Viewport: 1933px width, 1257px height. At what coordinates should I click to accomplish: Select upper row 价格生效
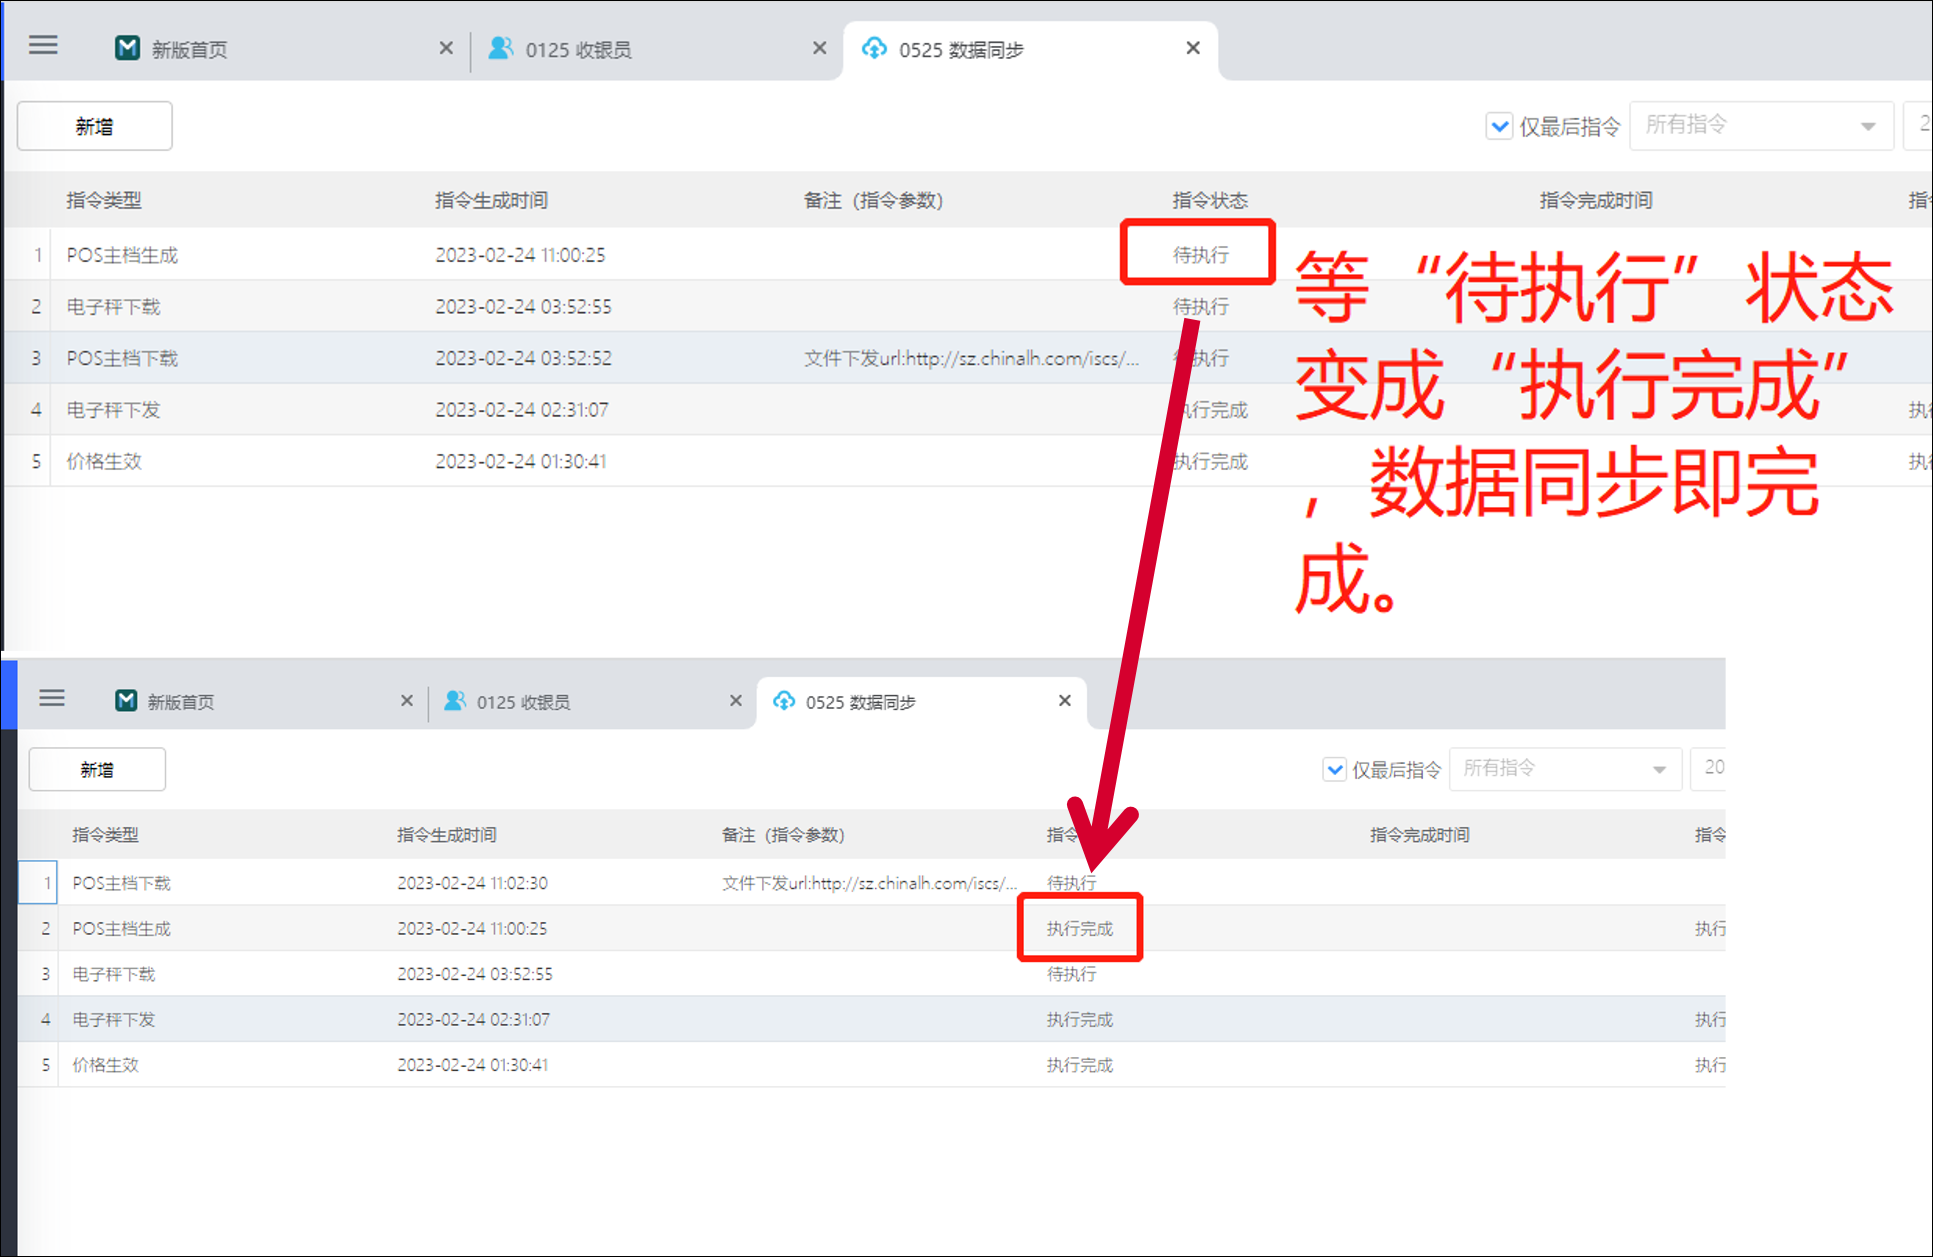point(968,461)
